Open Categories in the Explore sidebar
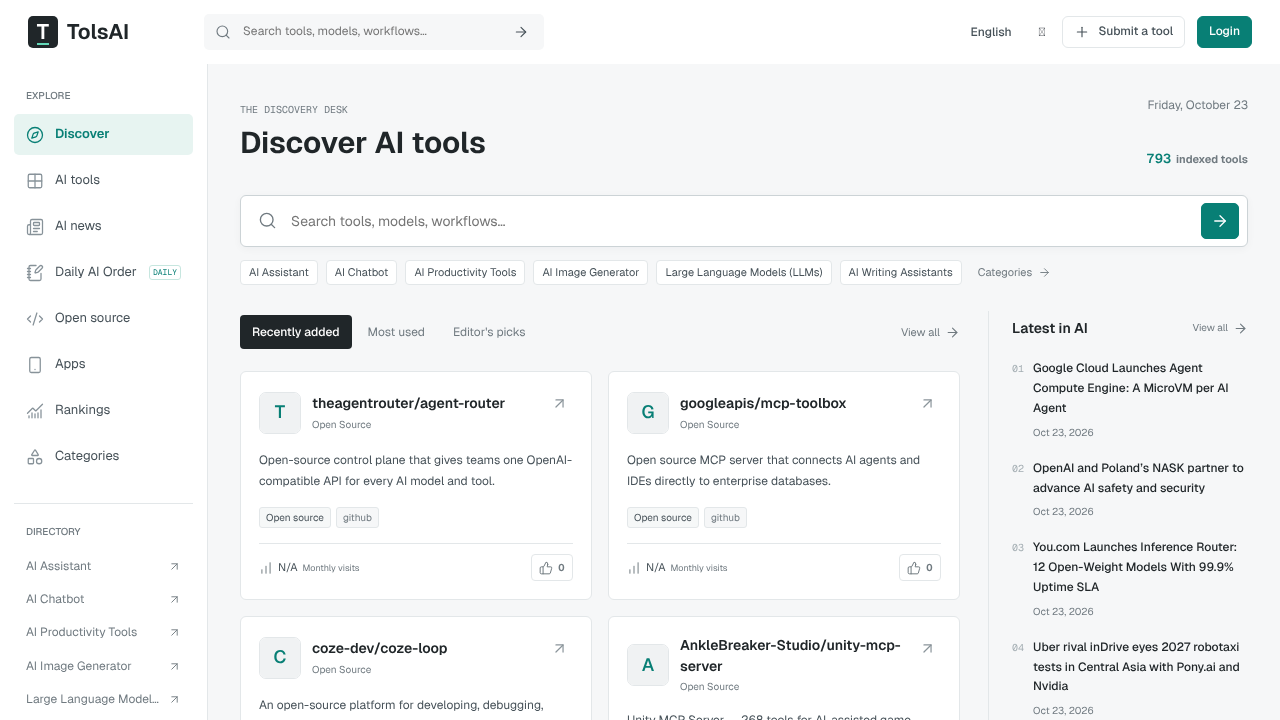The image size is (1280, 720). pyautogui.click(x=103, y=456)
